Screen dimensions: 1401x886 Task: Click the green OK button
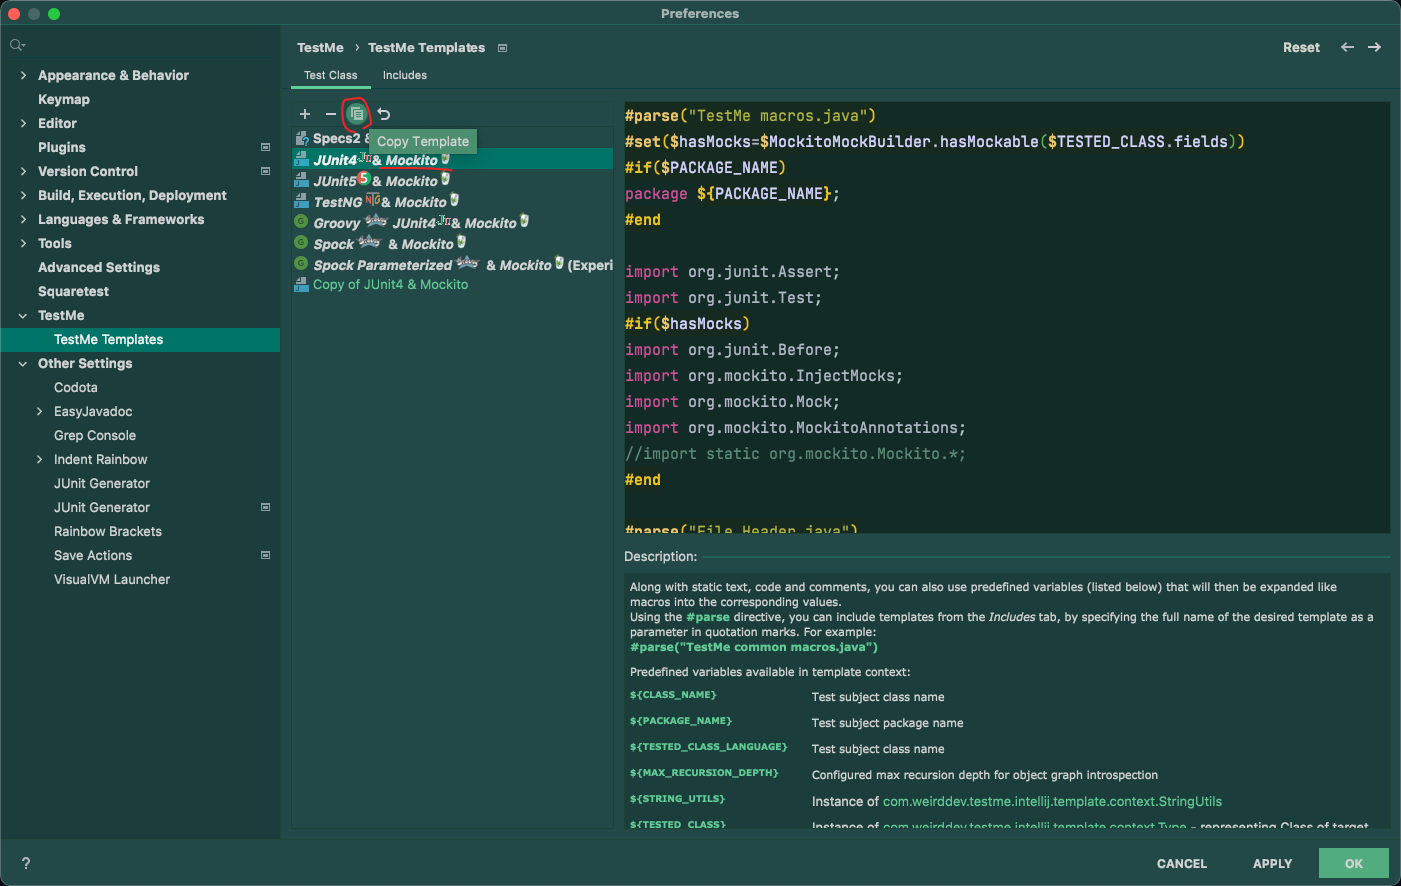pos(1354,863)
